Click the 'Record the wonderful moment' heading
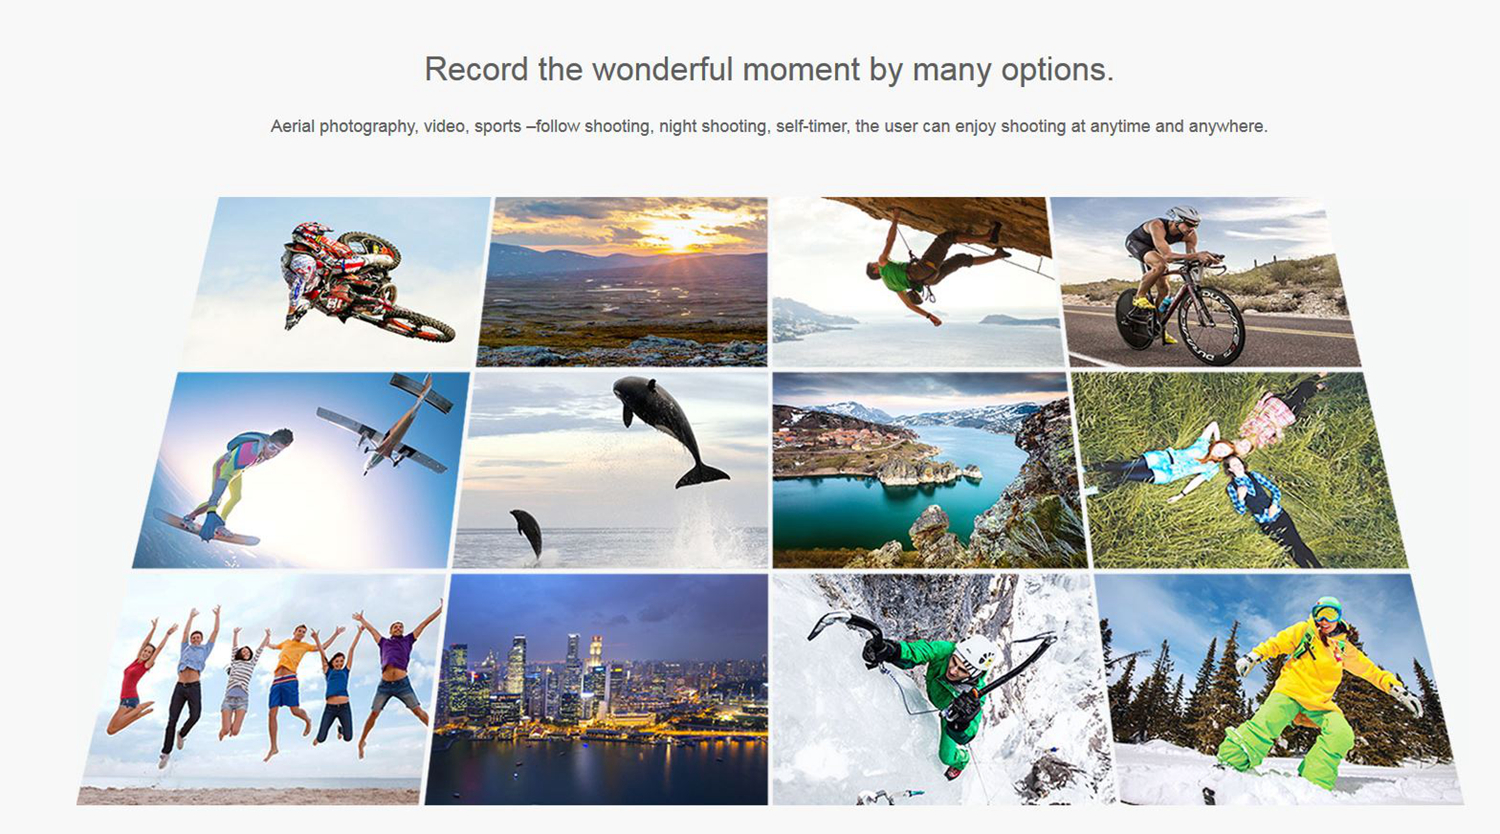1500x834 pixels. [x=769, y=69]
